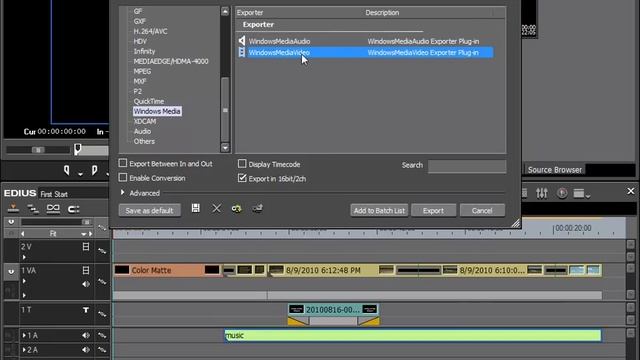Mute the 1 A track speaker
The width and height of the screenshot is (640, 360).
click(x=86, y=336)
